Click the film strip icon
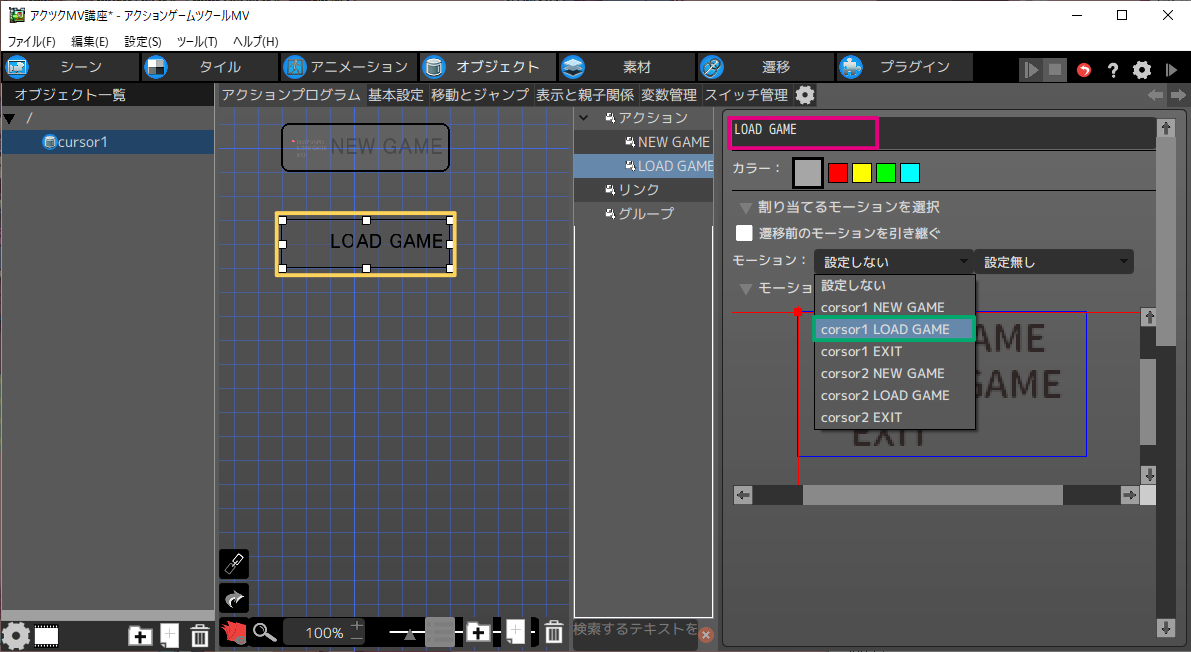The height and width of the screenshot is (652, 1191). tap(46, 635)
